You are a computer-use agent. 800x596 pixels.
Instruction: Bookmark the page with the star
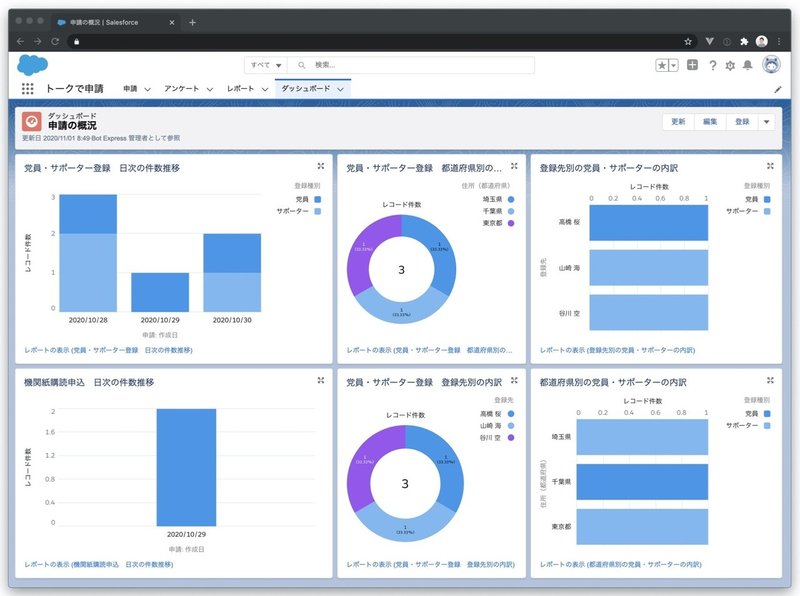688,41
